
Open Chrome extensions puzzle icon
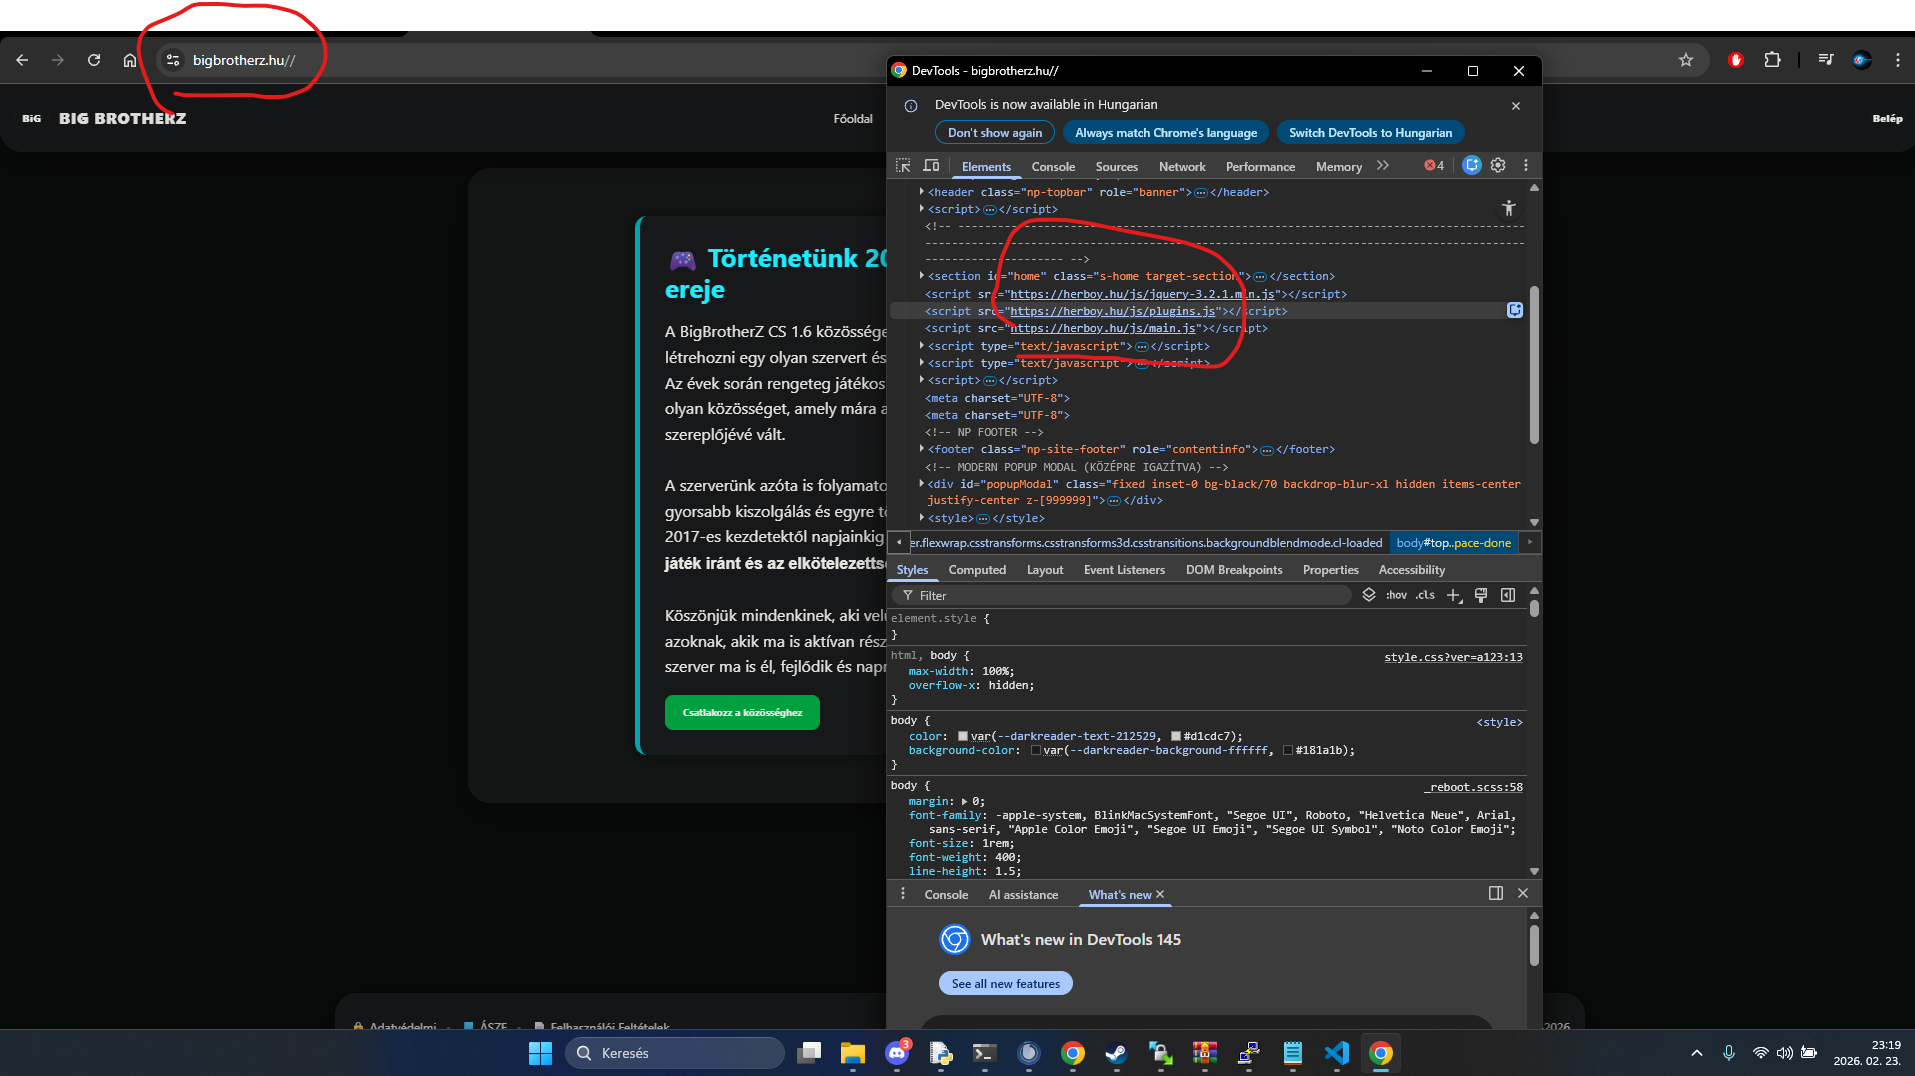click(x=1772, y=60)
